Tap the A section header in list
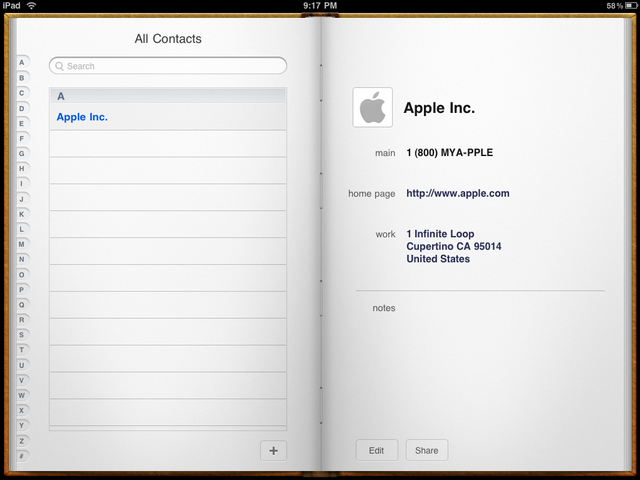Screen dimensions: 640x480 (x=168, y=96)
